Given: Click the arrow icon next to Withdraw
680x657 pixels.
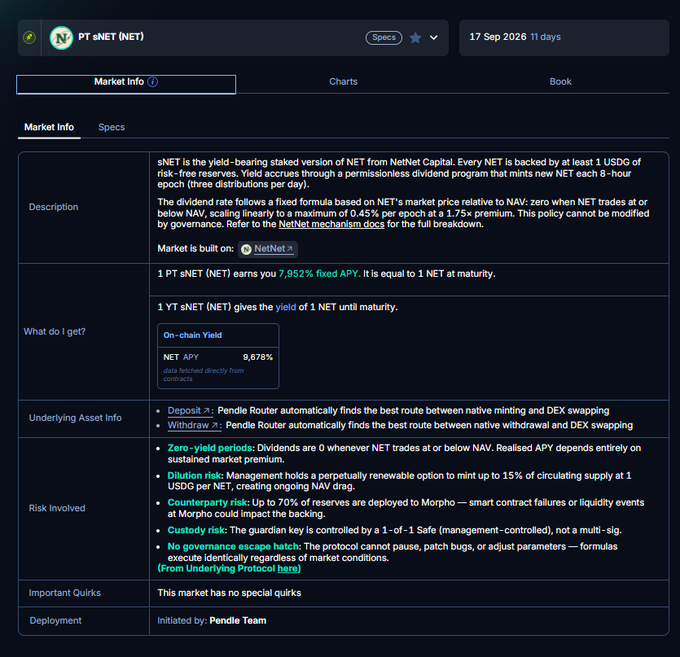Looking at the screenshot, I should tap(215, 425).
